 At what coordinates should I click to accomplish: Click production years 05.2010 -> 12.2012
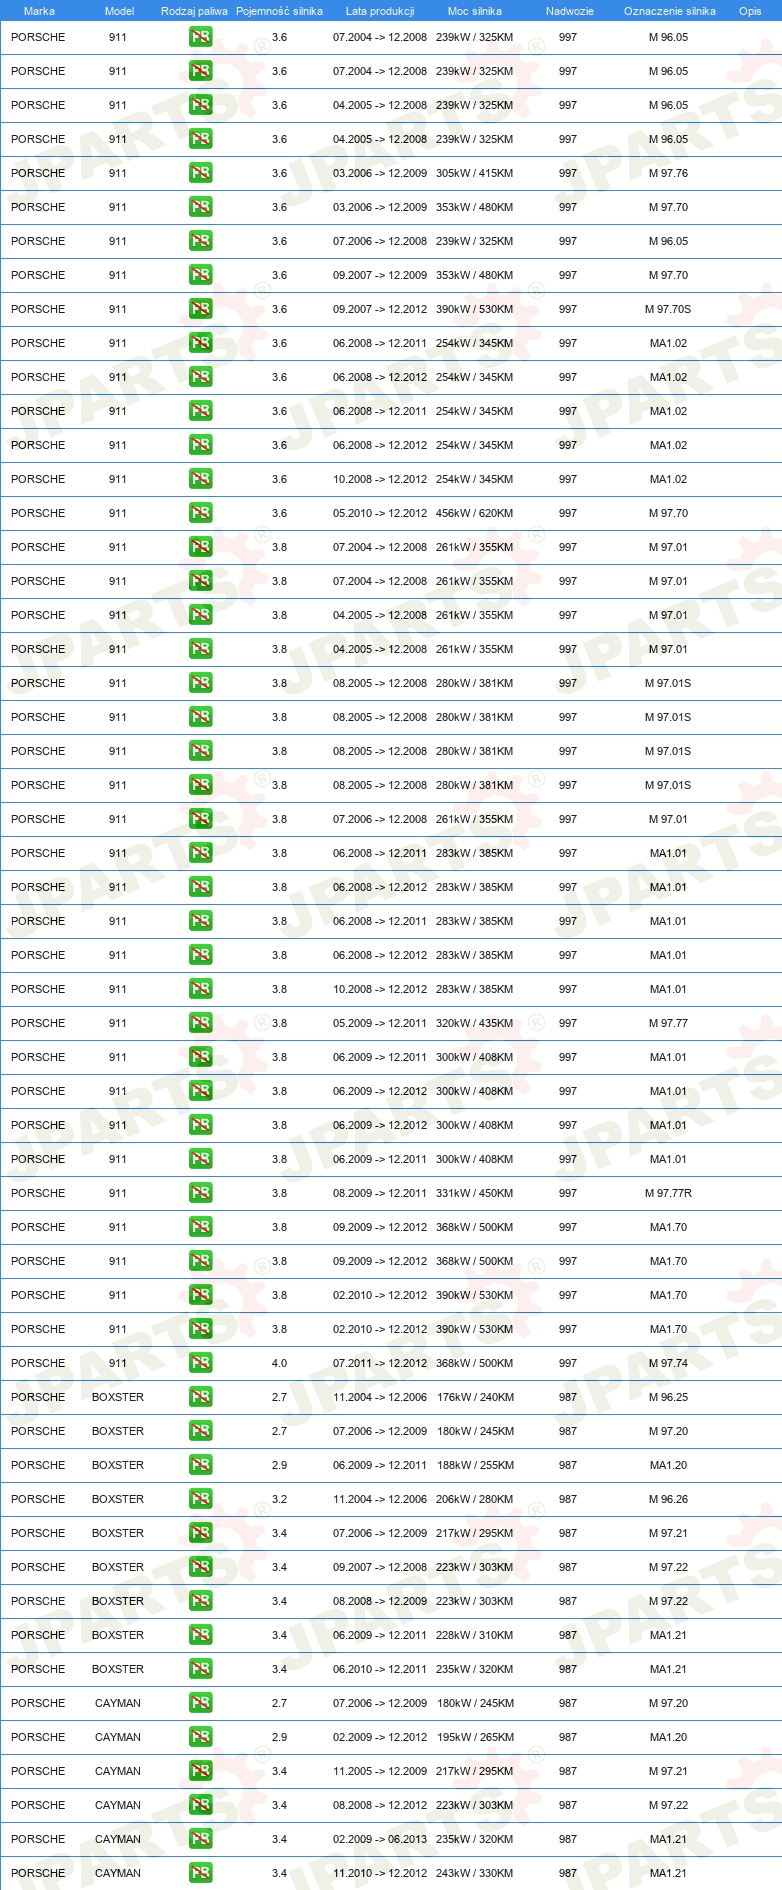tap(380, 513)
